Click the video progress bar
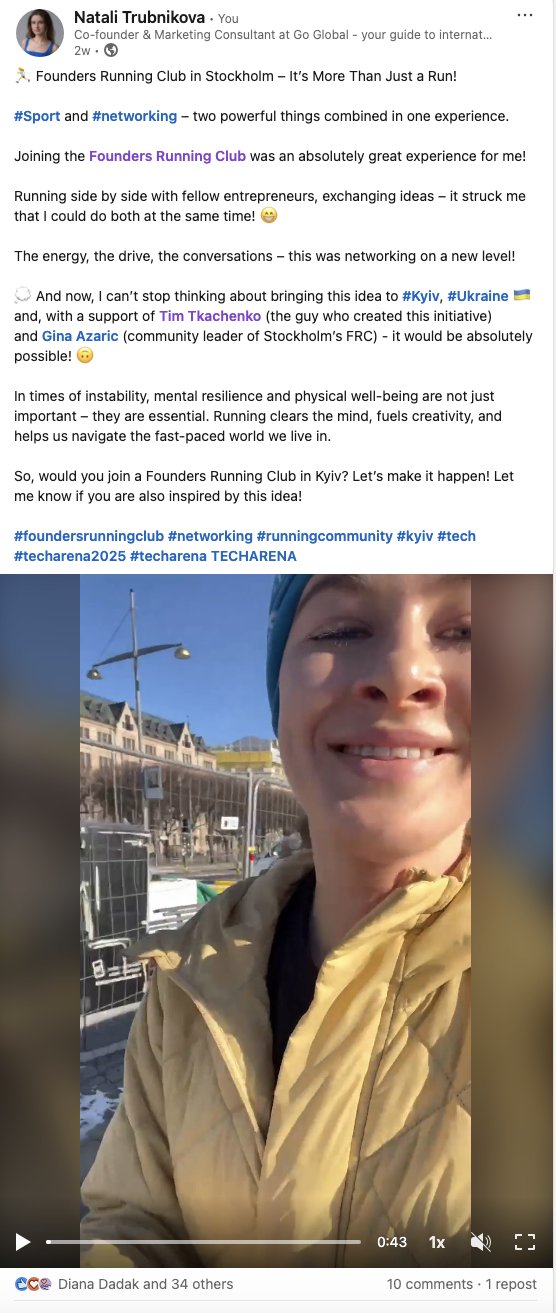556x1313 pixels. [x=204, y=1242]
